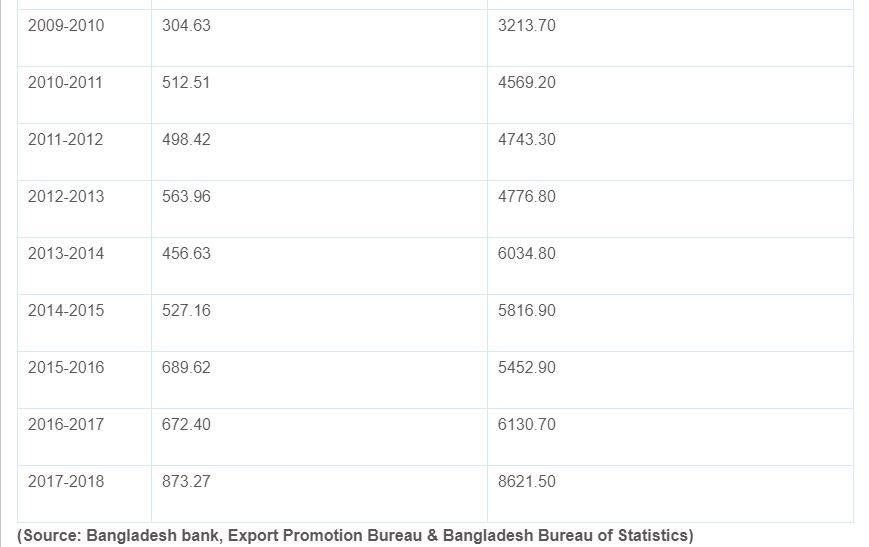Select the 2013-2014 year cell
Image resolution: width=869 pixels, height=547 pixels.
(65, 253)
